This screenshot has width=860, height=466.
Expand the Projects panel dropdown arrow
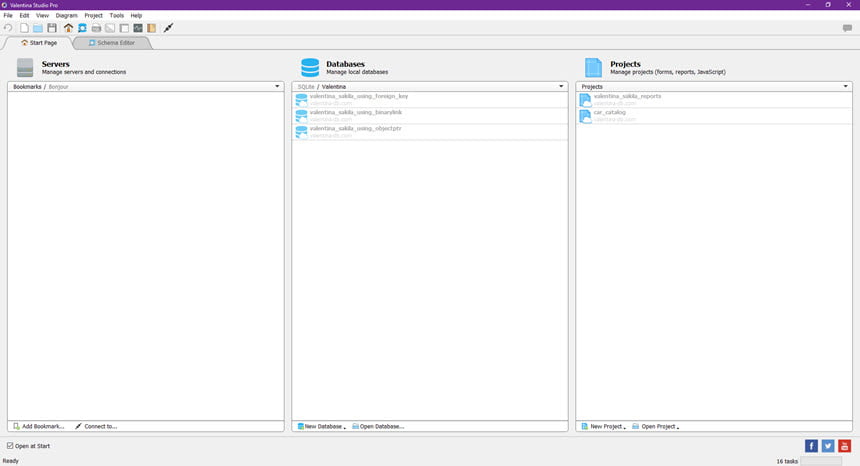[845, 86]
